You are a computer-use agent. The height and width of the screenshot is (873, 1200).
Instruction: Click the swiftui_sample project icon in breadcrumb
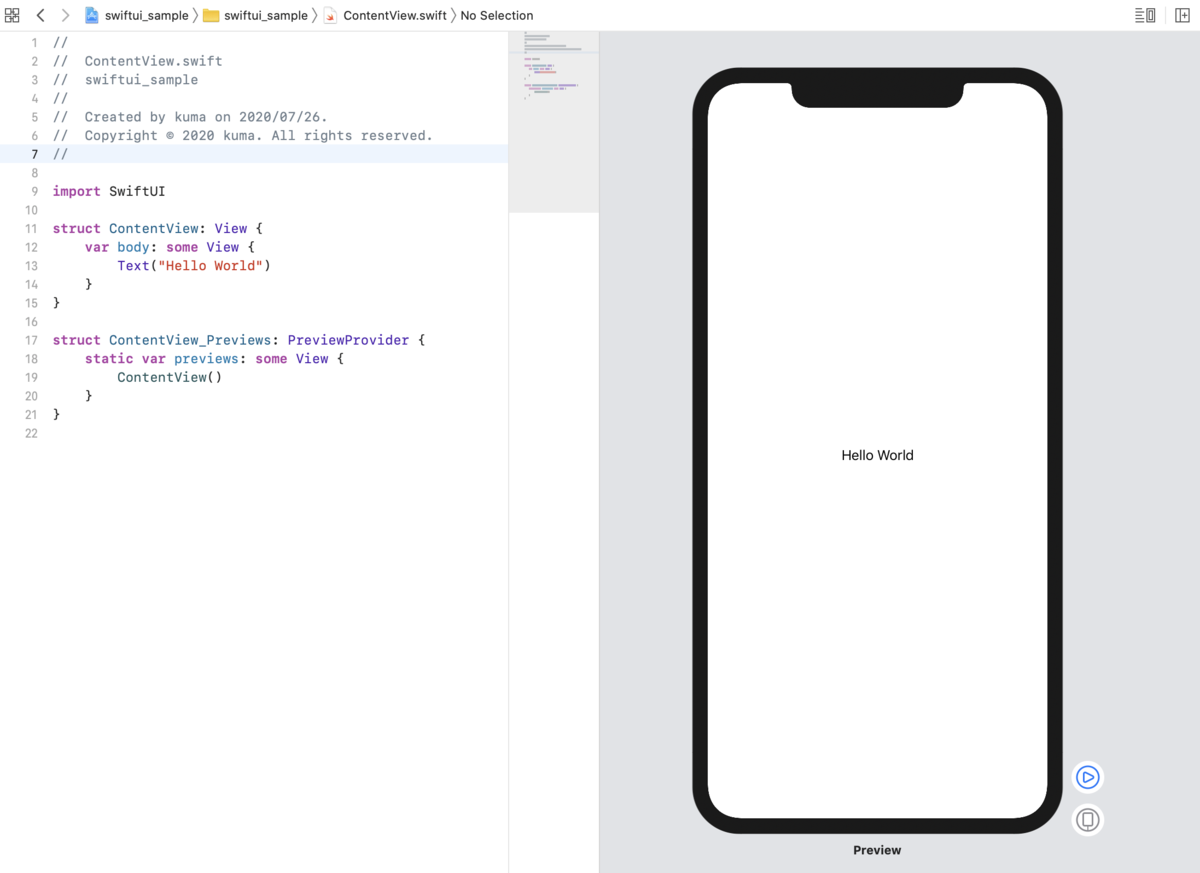tap(92, 15)
